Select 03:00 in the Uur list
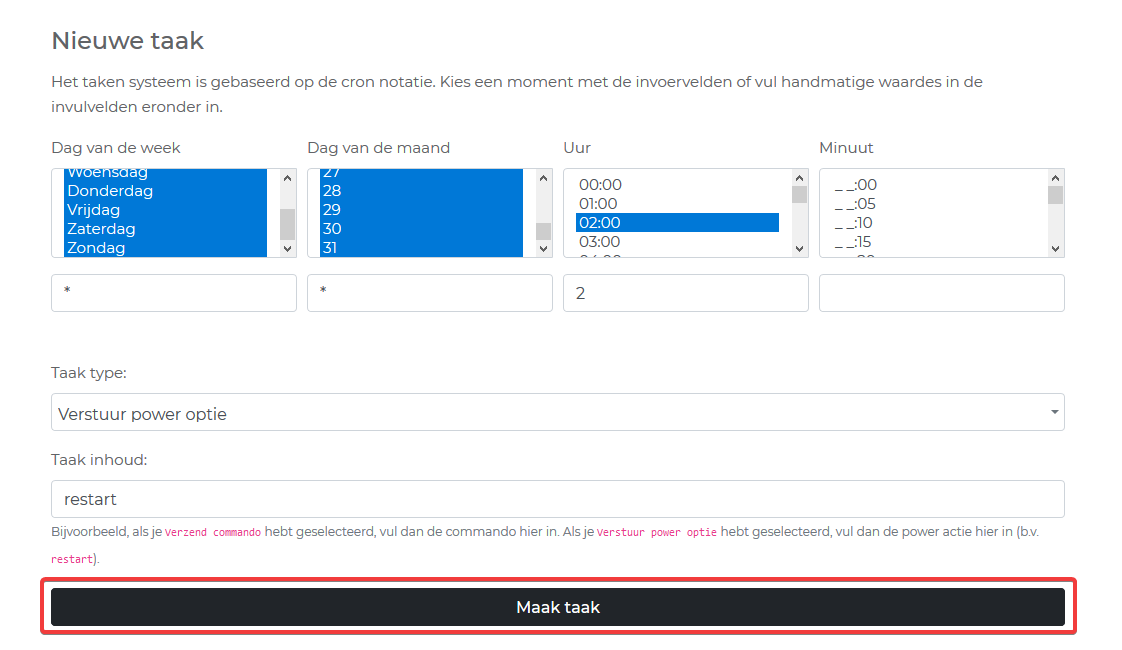Screen dimensions: 1122x650 pos(600,242)
